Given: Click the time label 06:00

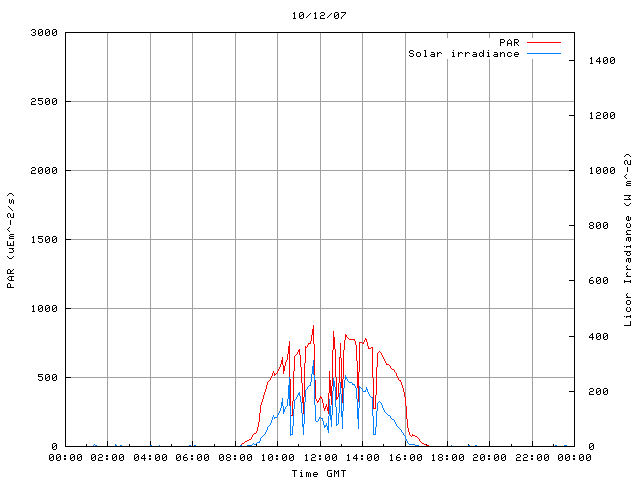Looking at the screenshot, I should point(192,458).
